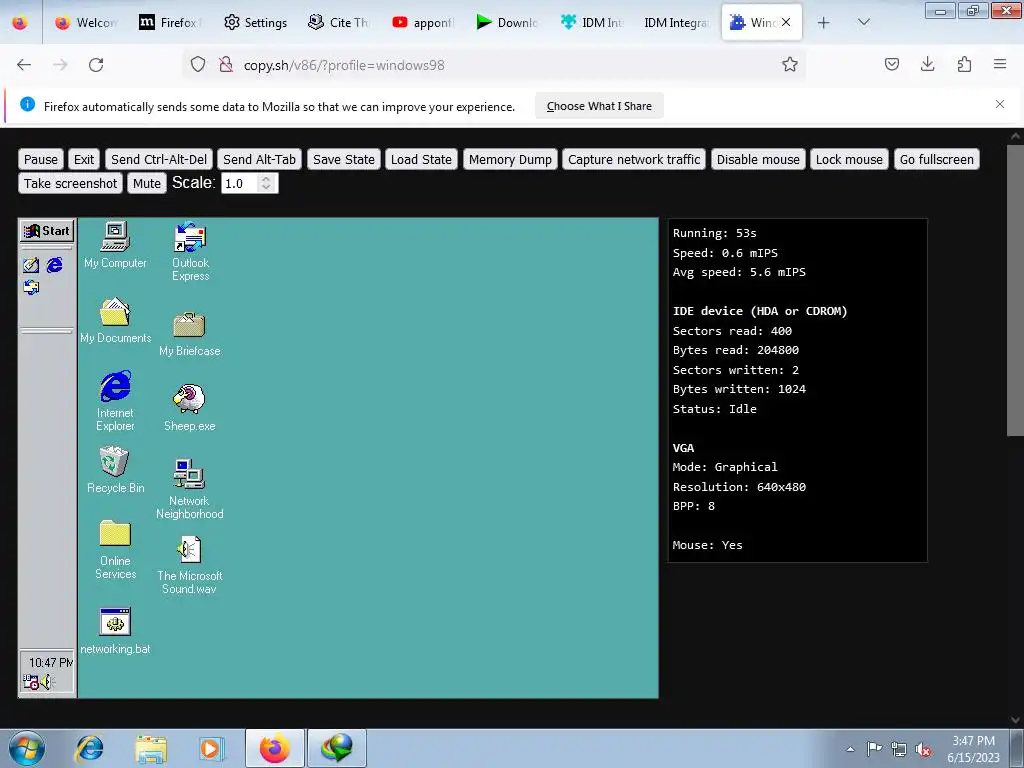Open My Briefcase icon
Image resolution: width=1024 pixels, height=768 pixels.
(x=189, y=334)
